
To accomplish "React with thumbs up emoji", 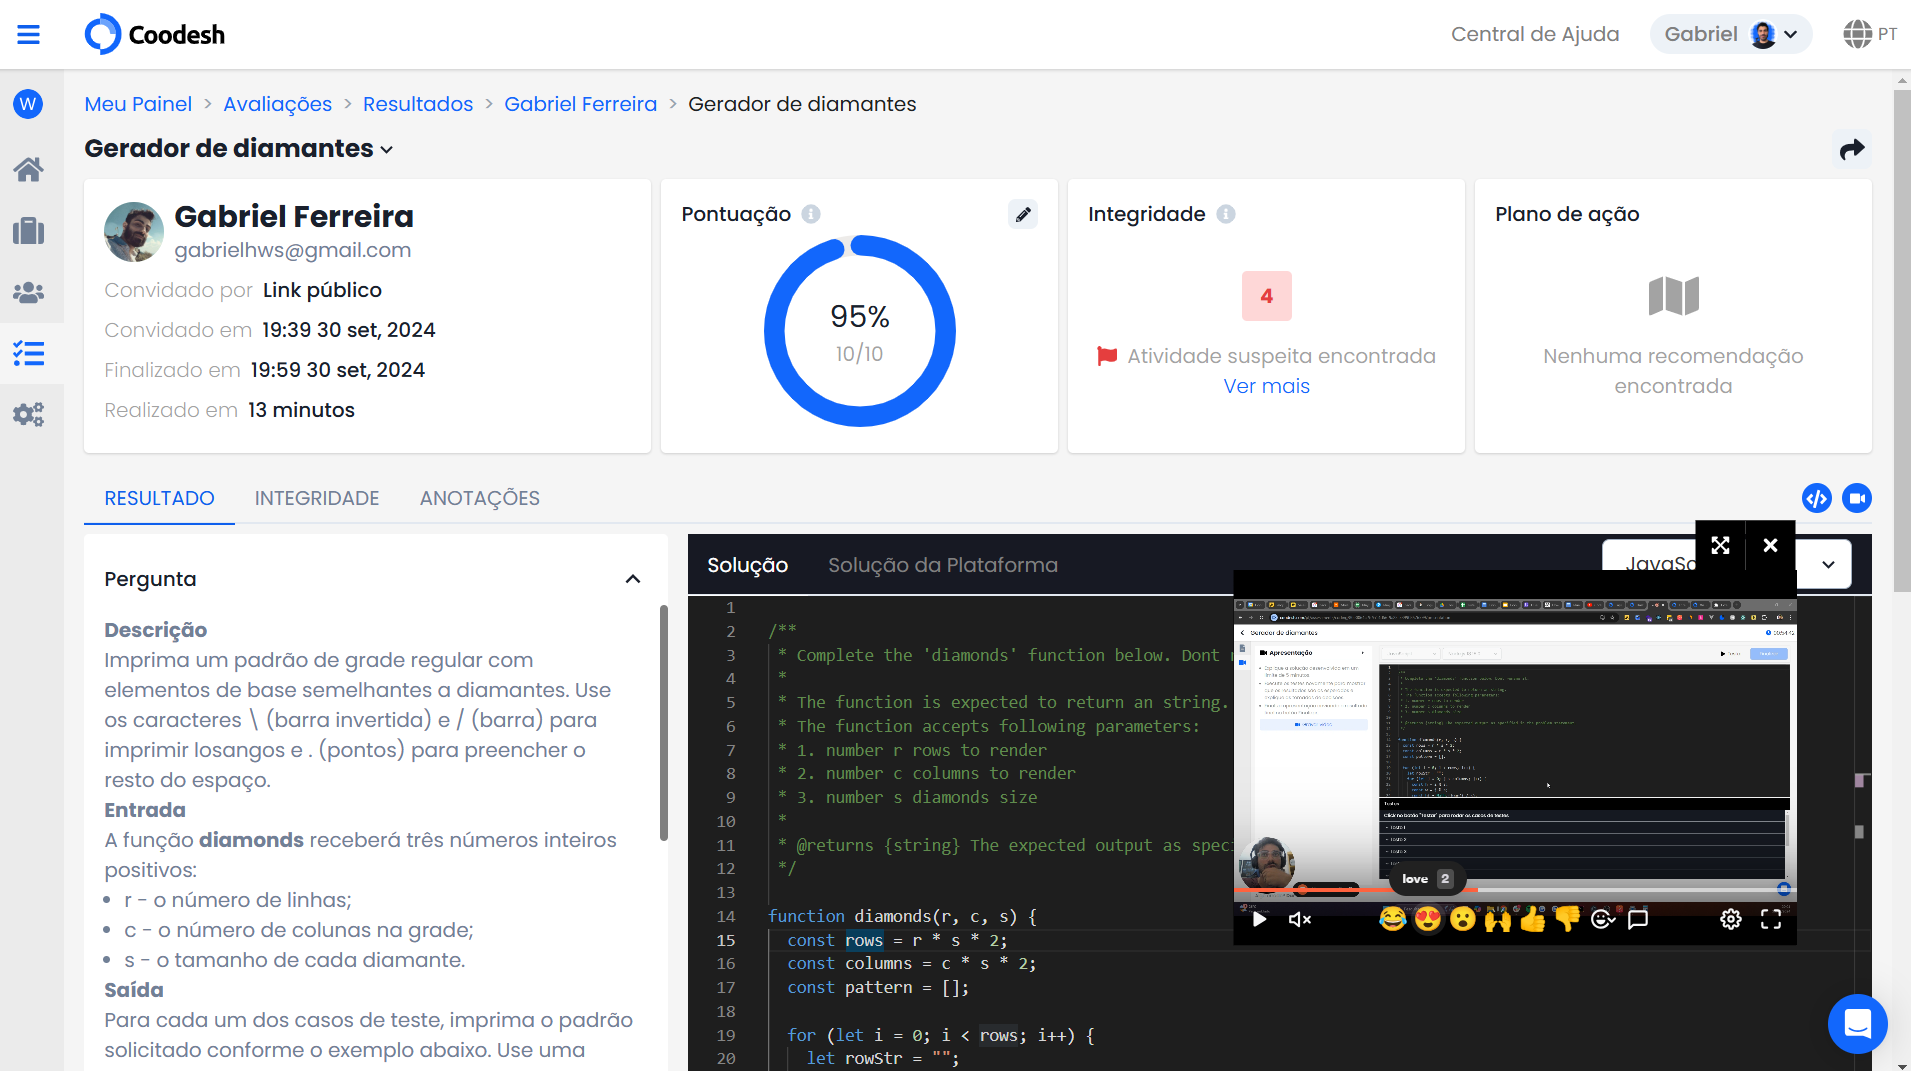I will pos(1532,920).
